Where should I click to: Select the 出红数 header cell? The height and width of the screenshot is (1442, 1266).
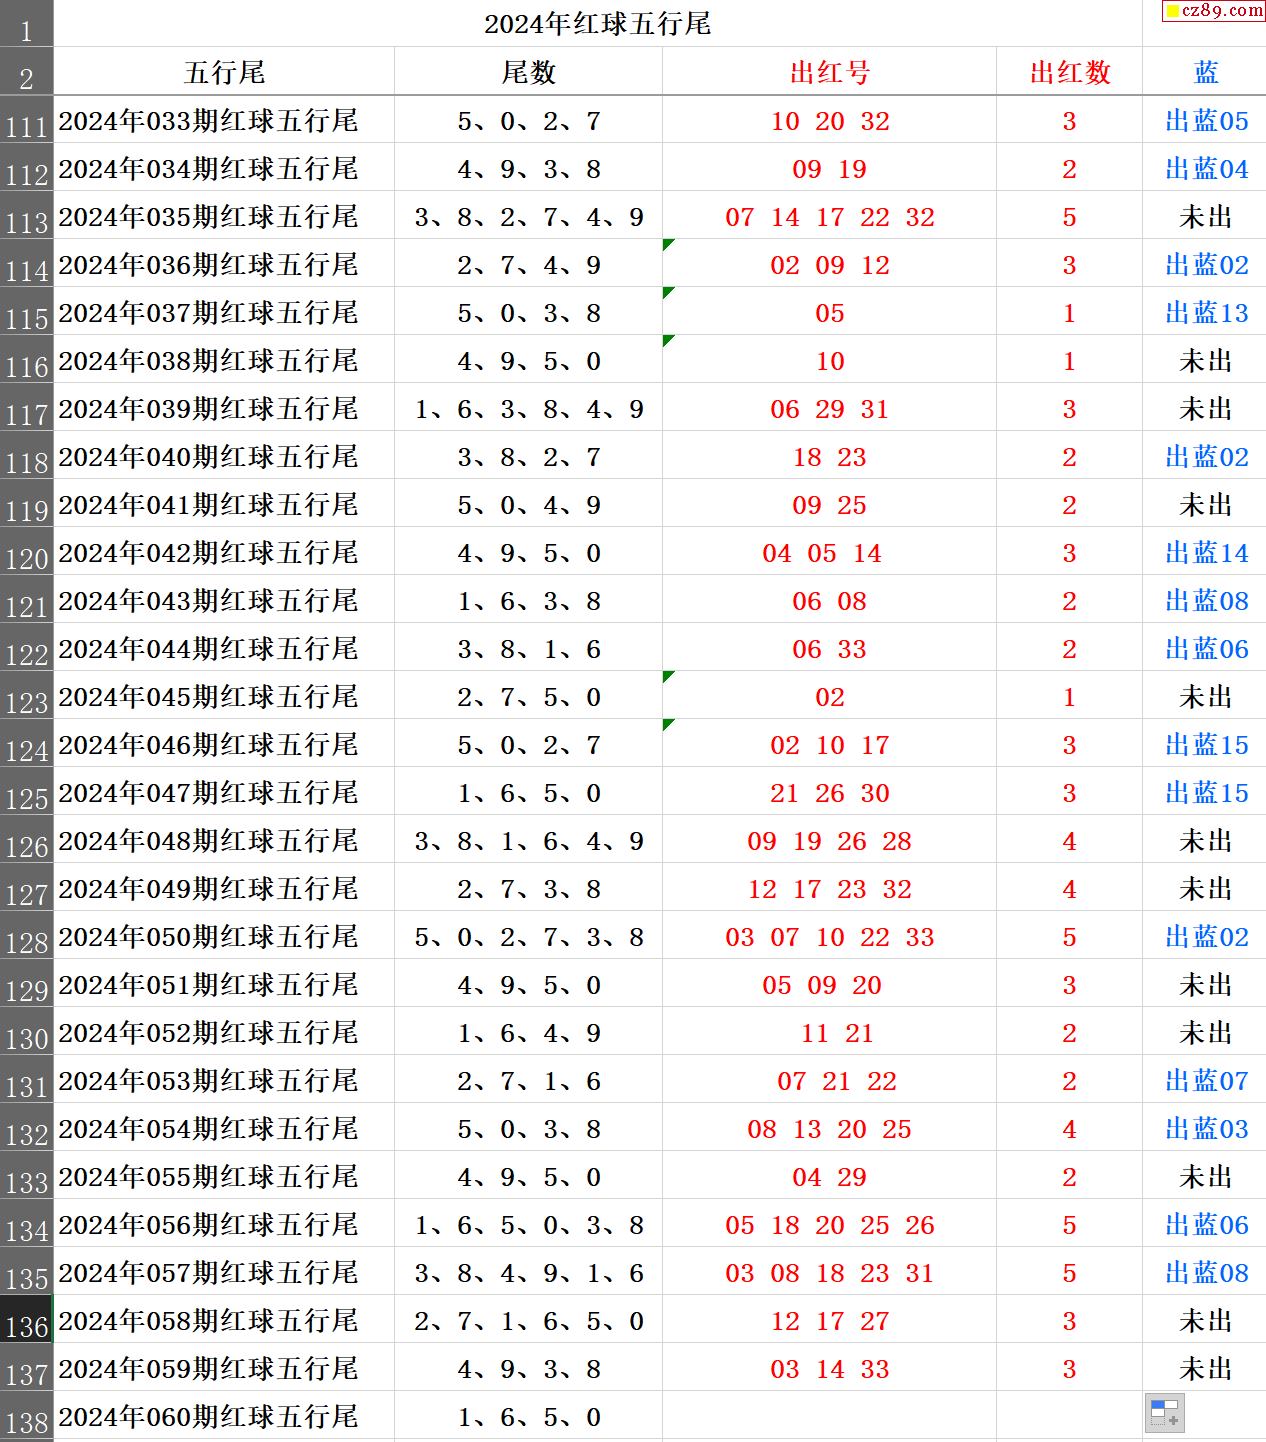[1069, 73]
